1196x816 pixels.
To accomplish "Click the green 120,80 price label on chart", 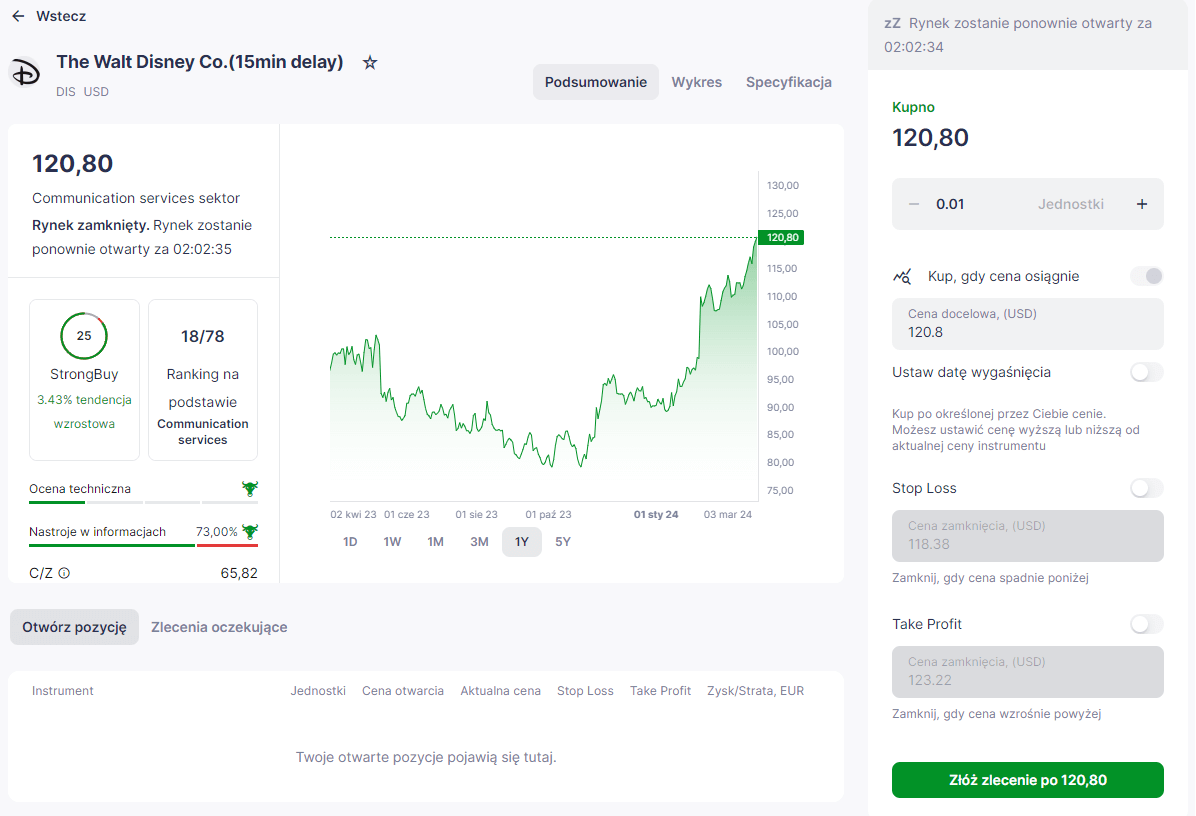I will coord(781,237).
